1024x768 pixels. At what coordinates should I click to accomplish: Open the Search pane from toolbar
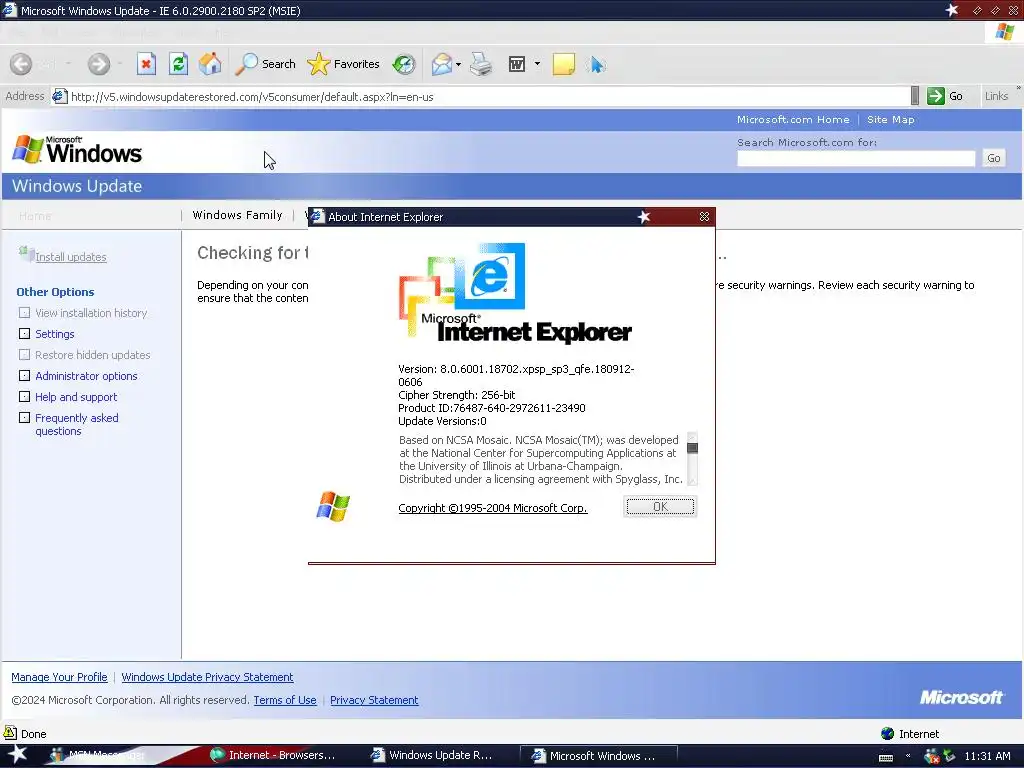point(265,64)
